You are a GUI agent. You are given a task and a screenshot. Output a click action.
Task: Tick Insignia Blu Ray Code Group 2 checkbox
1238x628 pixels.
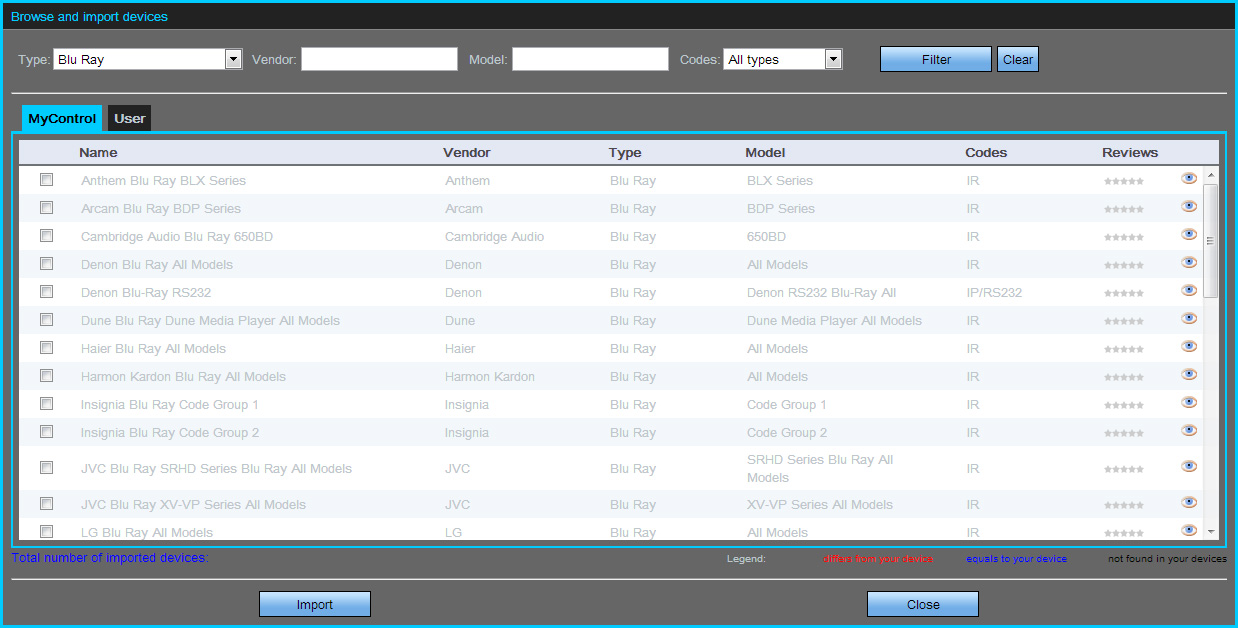46,432
